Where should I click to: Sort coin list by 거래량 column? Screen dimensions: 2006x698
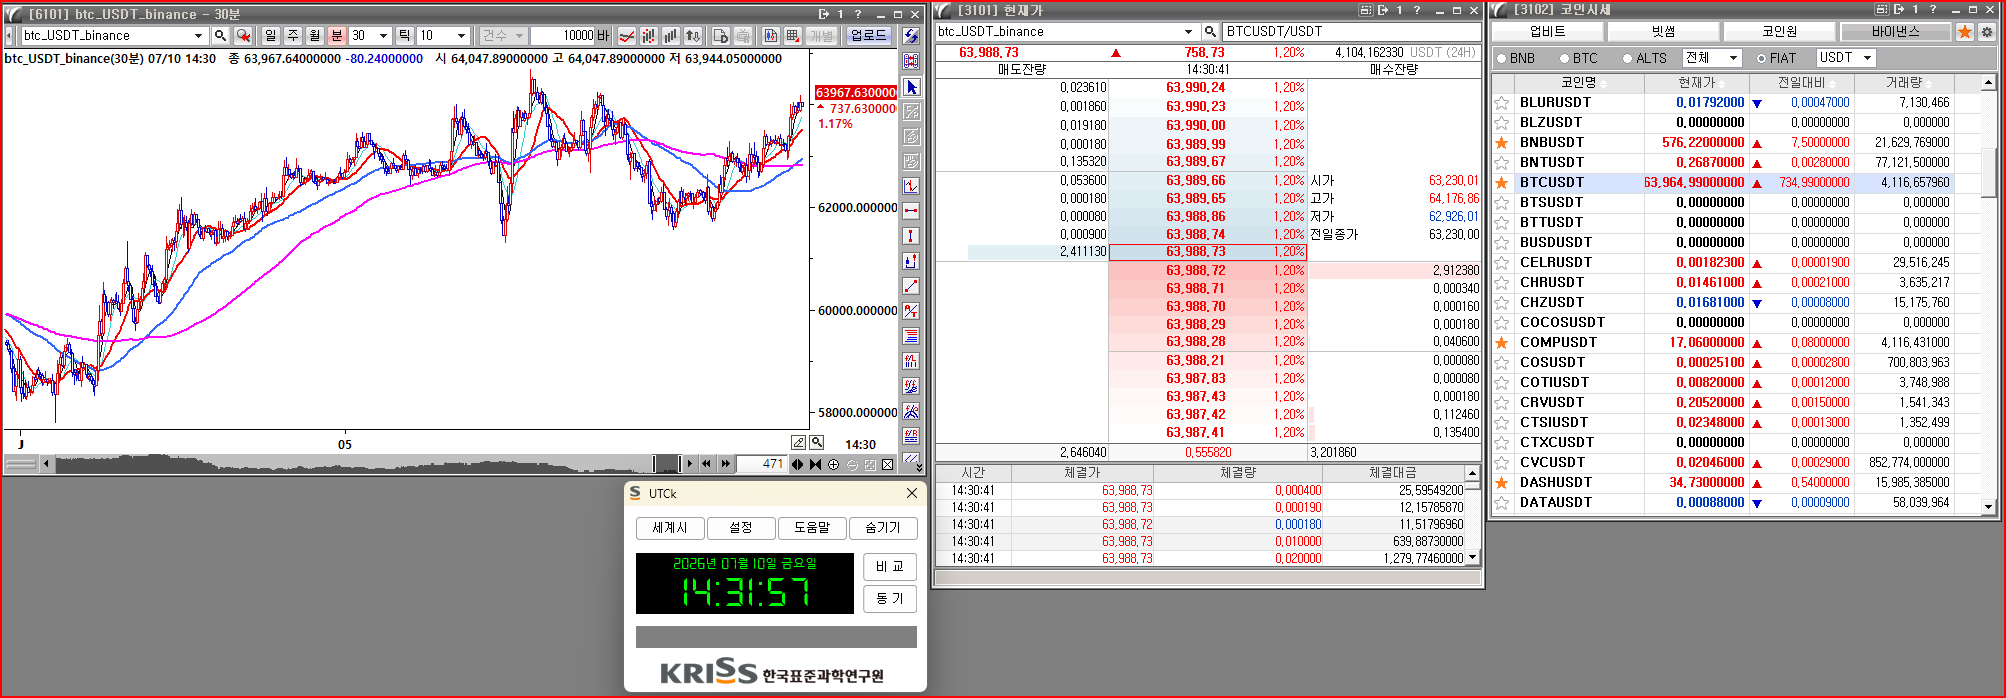1904,82
